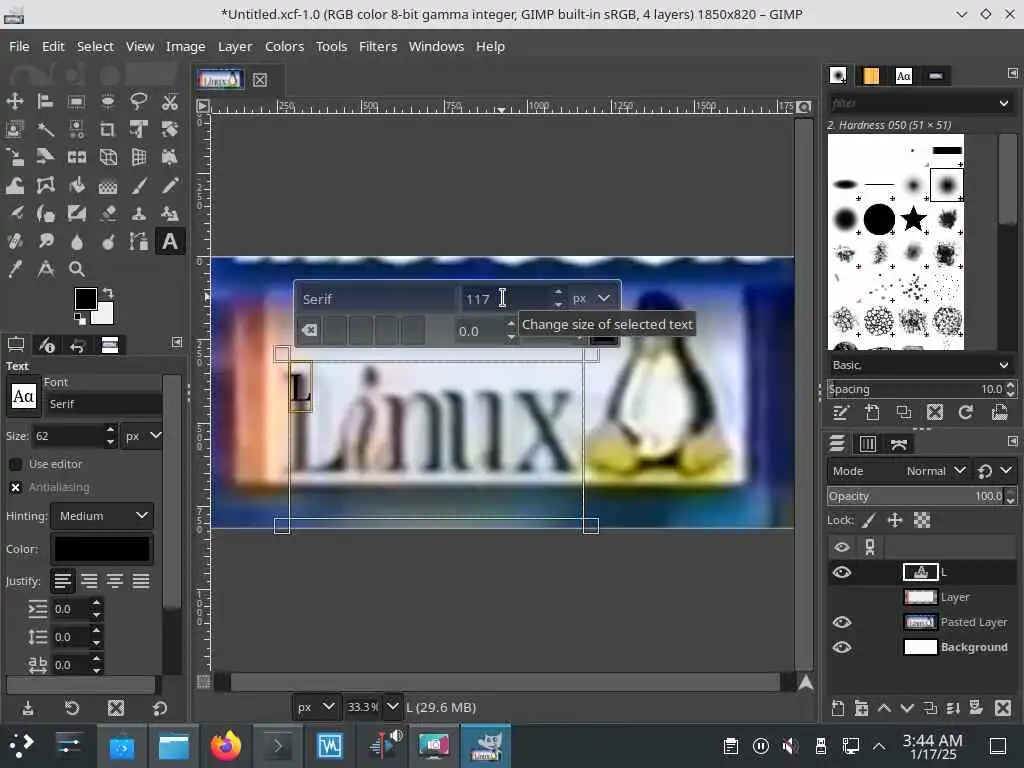Swap foreground and background colors
The image size is (1024, 768).
[x=108, y=293]
